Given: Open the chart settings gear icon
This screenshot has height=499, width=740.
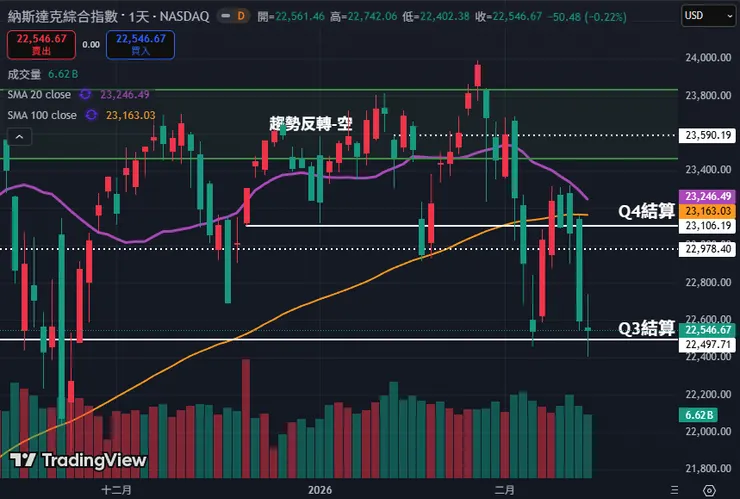Looking at the screenshot, I should 709,491.
